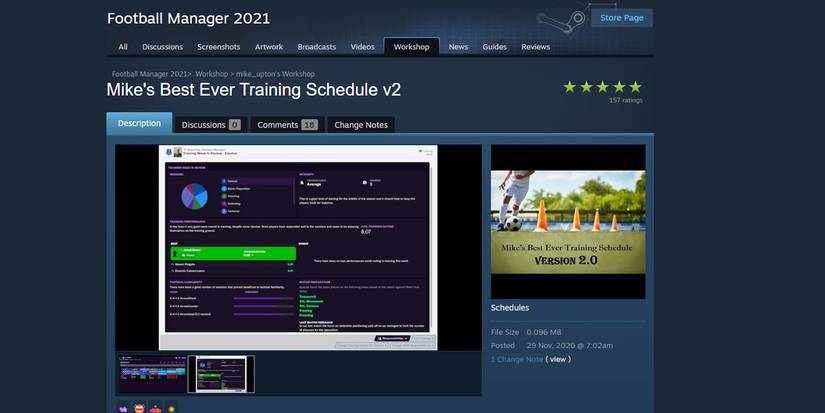The image size is (825, 413).
Task: Select the first thumbnail showing the schedule calendar
Action: [152, 374]
